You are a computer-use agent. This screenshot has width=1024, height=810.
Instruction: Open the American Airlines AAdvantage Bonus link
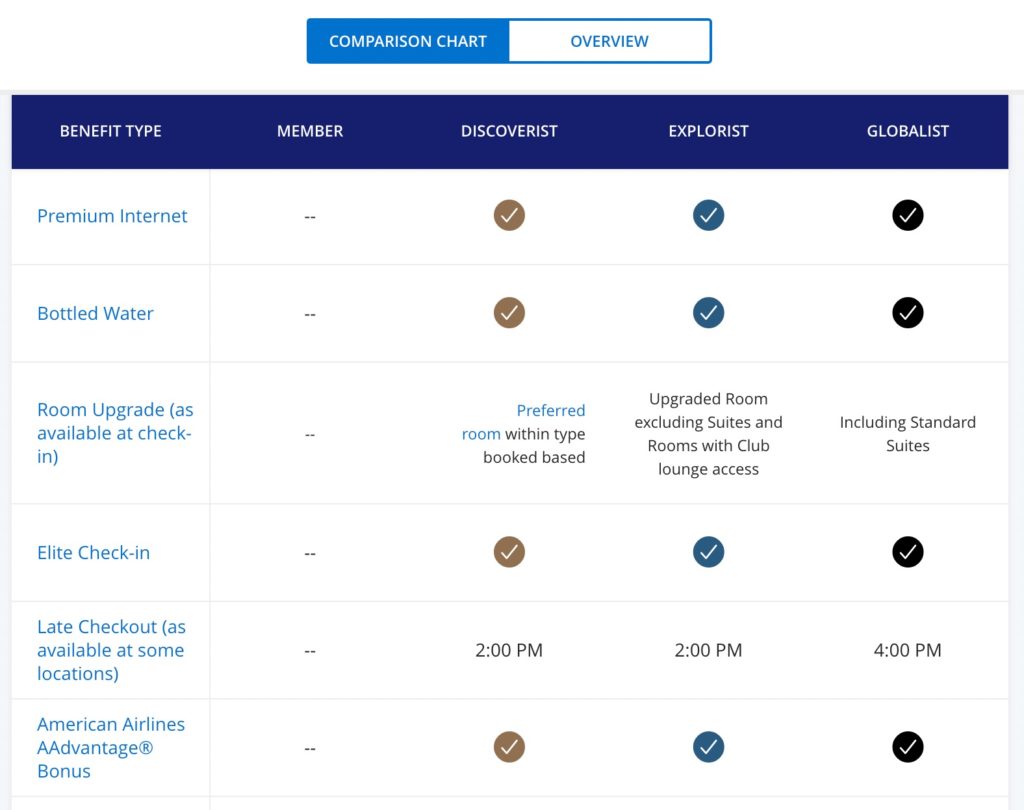(111, 747)
